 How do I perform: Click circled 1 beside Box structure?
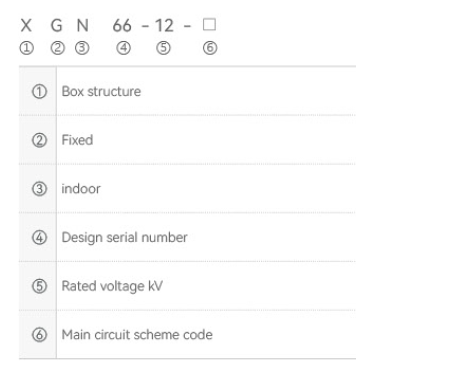[x=39, y=91]
